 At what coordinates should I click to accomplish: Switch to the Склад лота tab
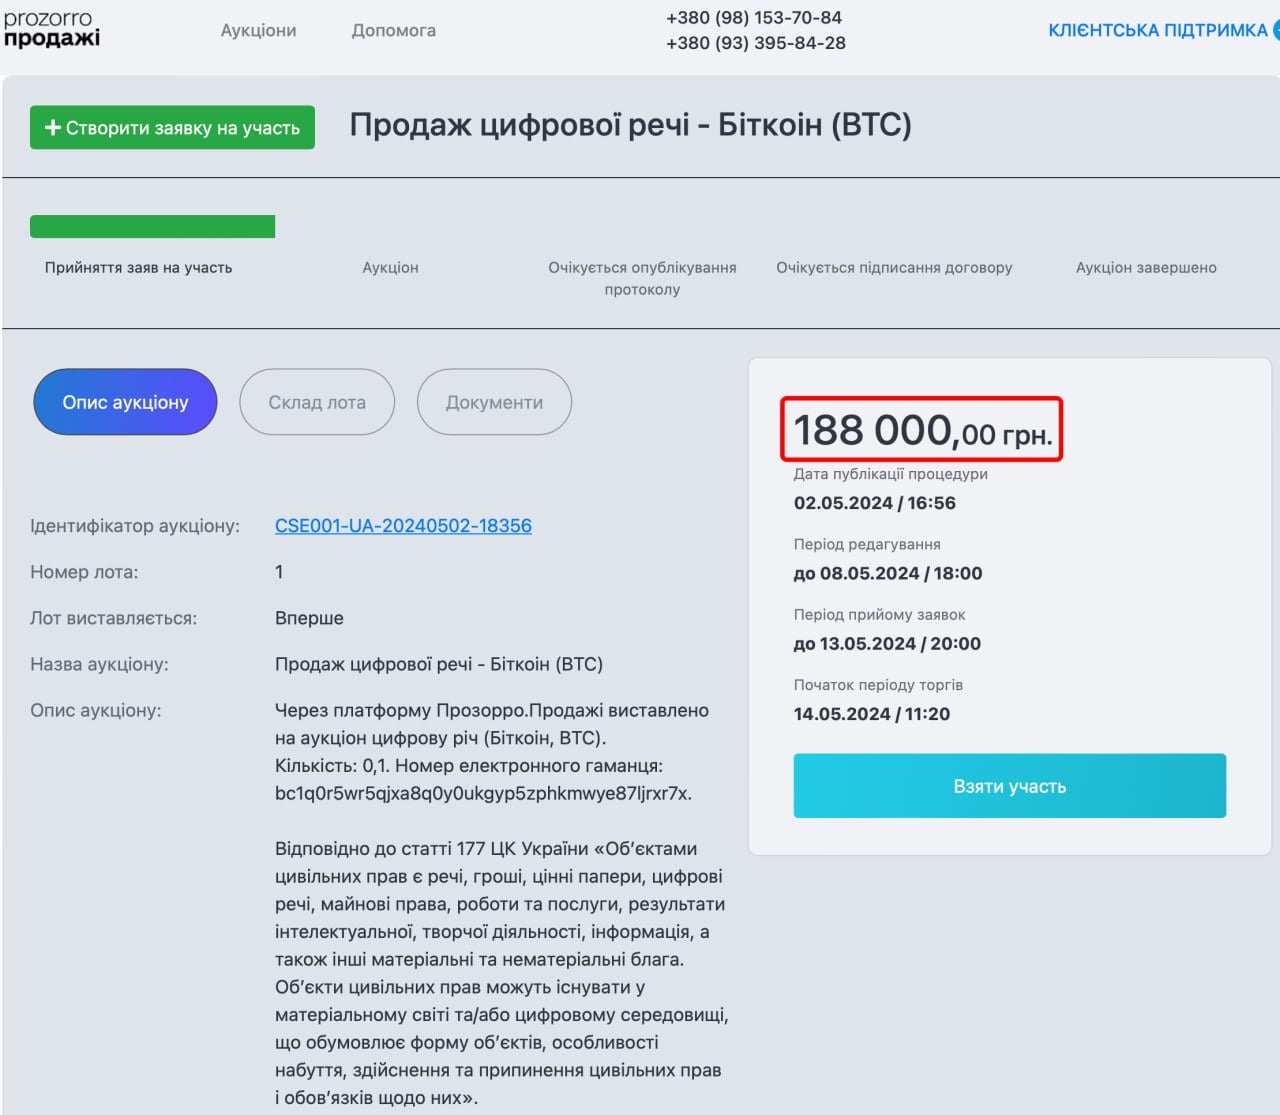pyautogui.click(x=317, y=402)
